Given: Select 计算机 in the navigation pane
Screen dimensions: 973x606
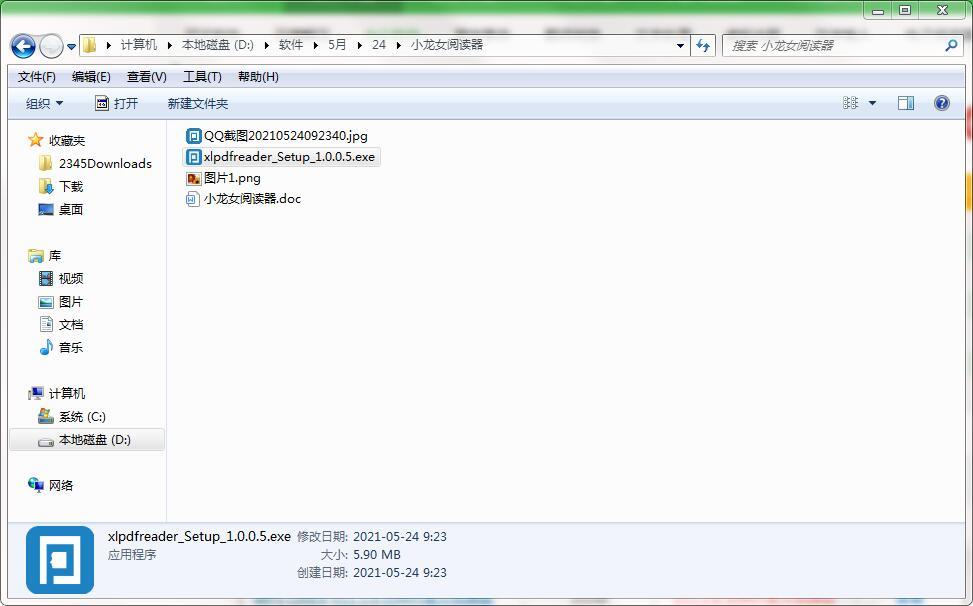Looking at the screenshot, I should coord(67,393).
